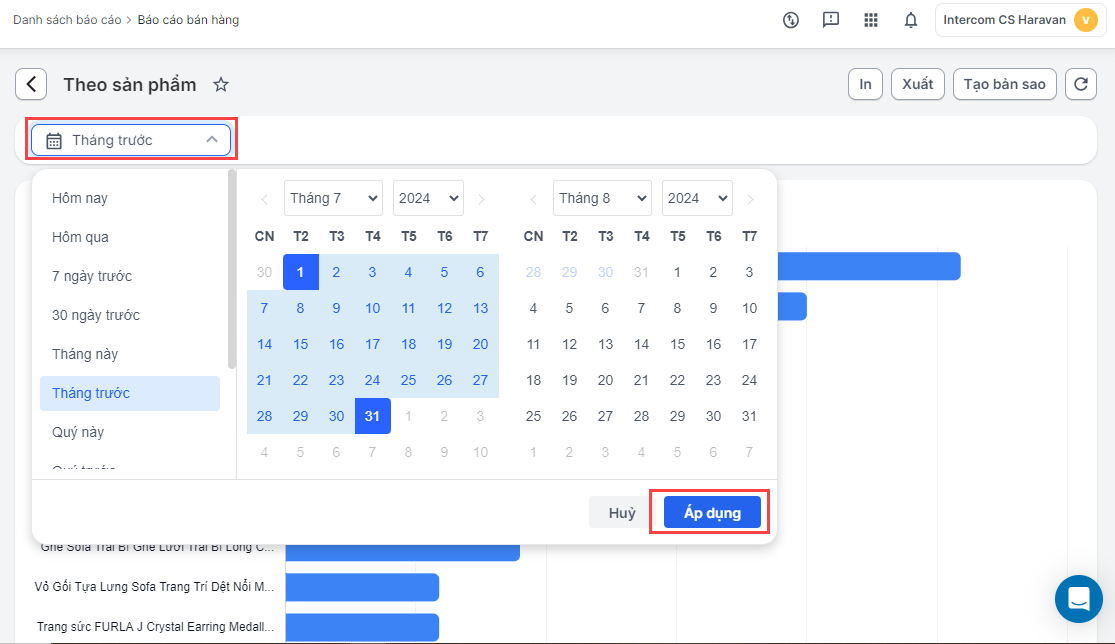
Task: Choose the 7 ngày trước preset
Action: pyautogui.click(x=92, y=276)
